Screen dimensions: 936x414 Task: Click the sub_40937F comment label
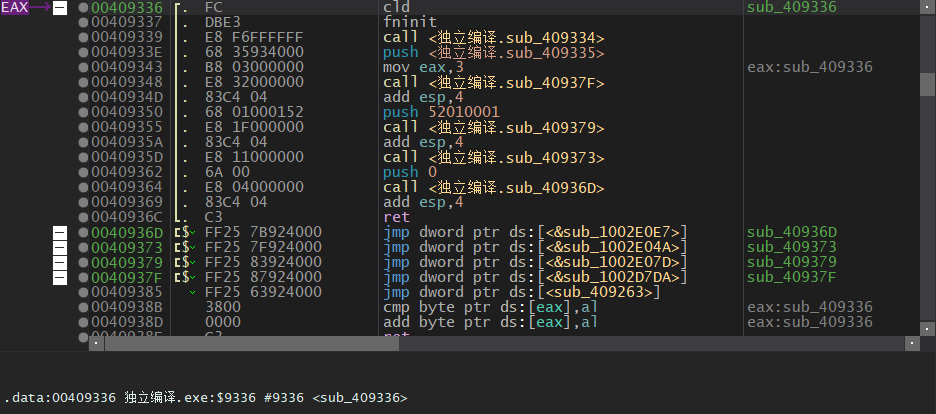(x=792, y=277)
